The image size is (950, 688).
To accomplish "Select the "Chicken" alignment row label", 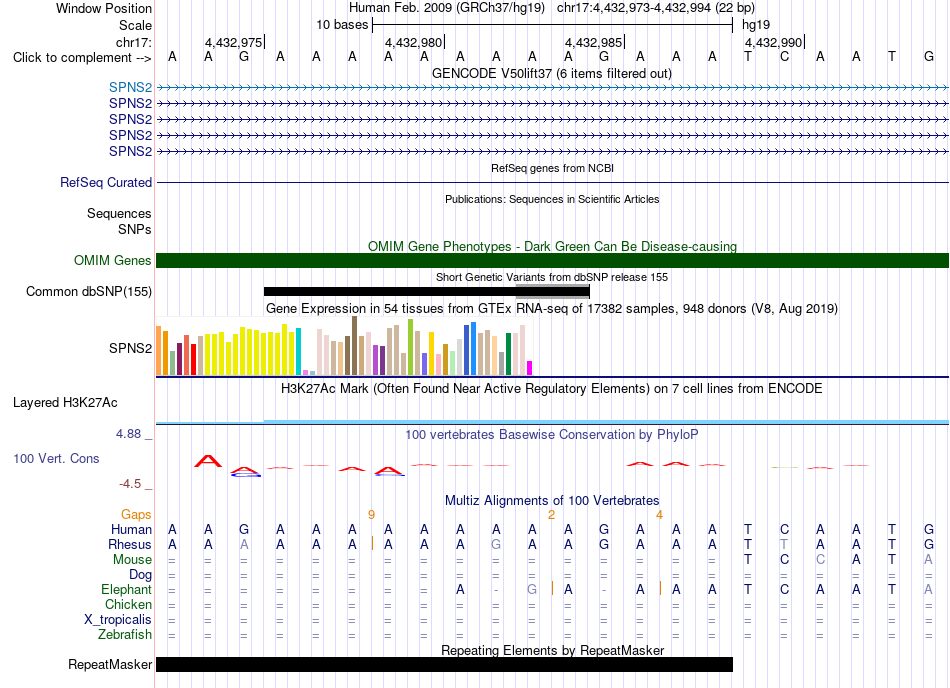I will (x=128, y=604).
